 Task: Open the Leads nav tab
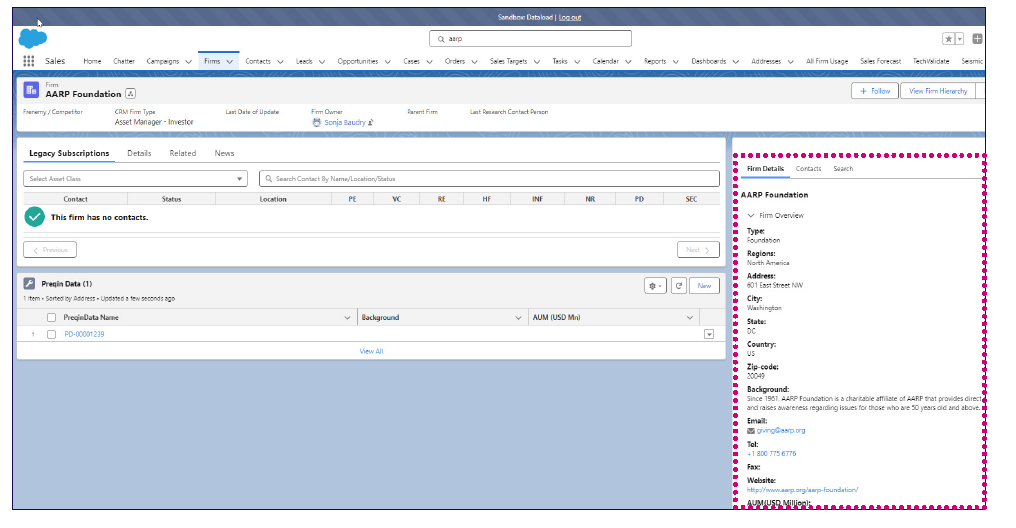[304, 61]
